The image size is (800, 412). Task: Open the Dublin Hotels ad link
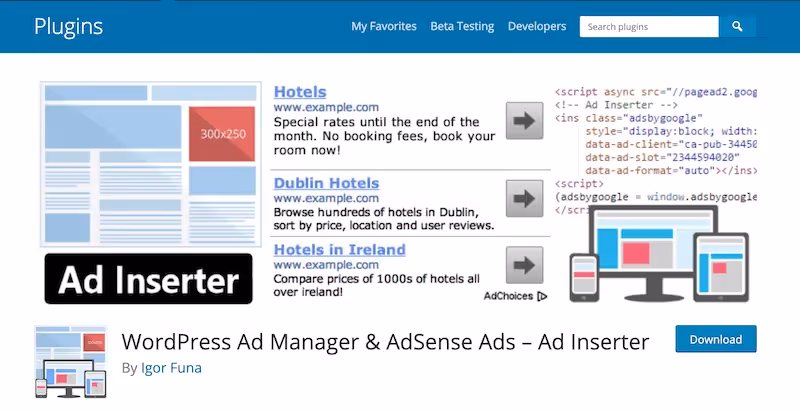click(x=326, y=183)
